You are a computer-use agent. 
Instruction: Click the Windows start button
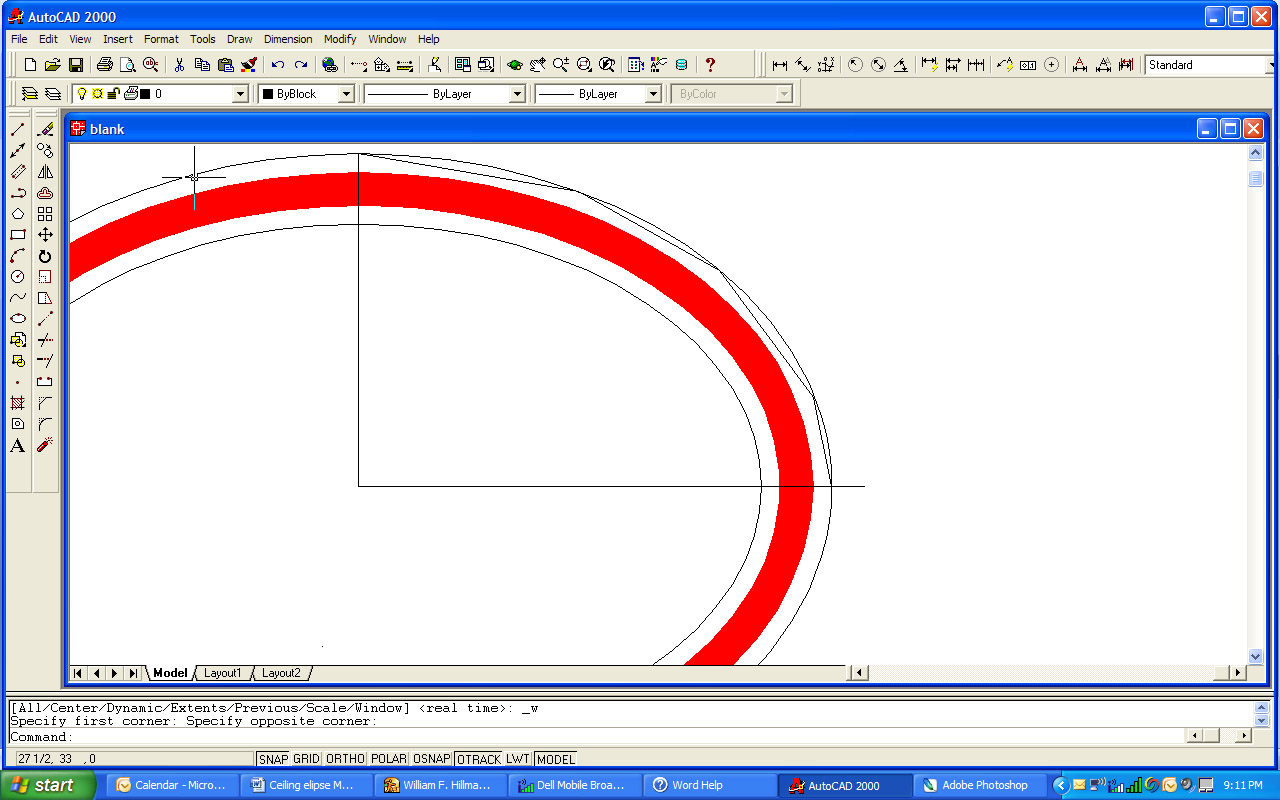48,785
